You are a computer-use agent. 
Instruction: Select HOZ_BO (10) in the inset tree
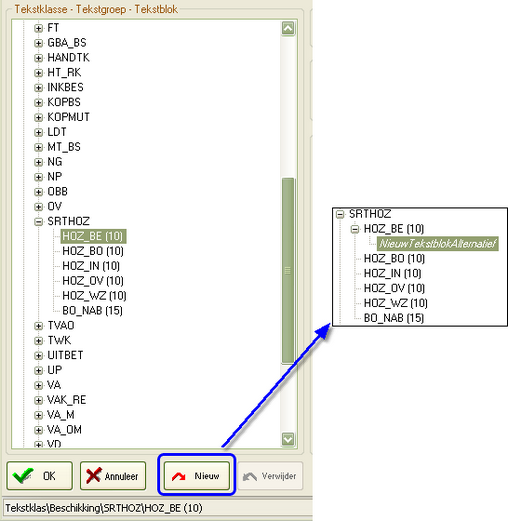394,259
